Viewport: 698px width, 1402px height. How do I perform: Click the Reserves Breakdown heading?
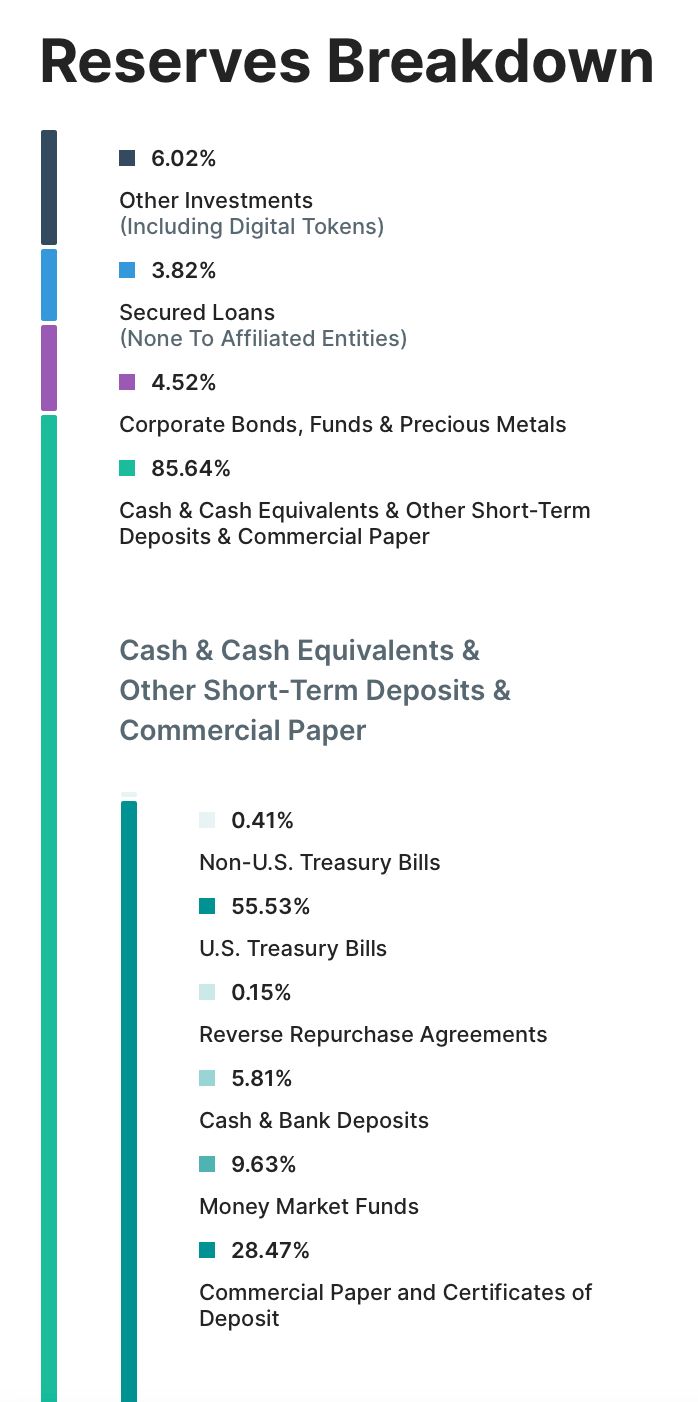click(x=347, y=61)
